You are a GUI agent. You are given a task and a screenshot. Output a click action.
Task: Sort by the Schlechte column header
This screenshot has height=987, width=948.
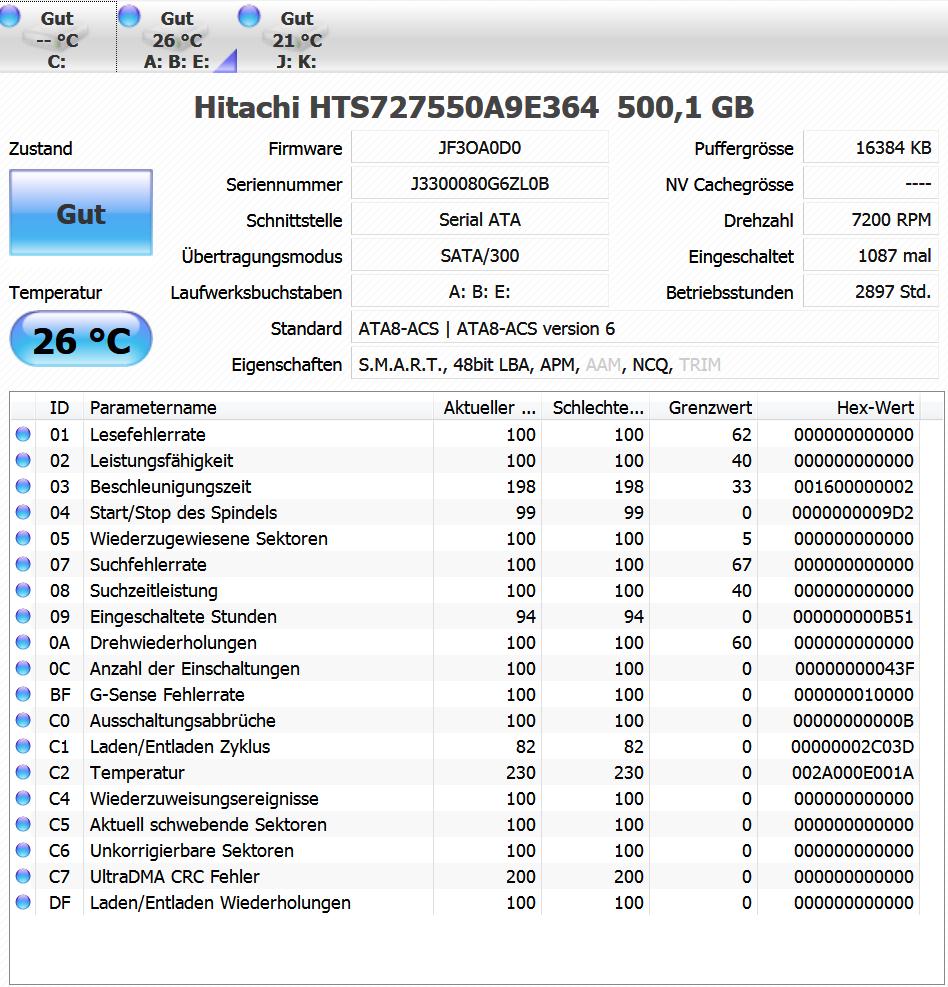point(595,407)
